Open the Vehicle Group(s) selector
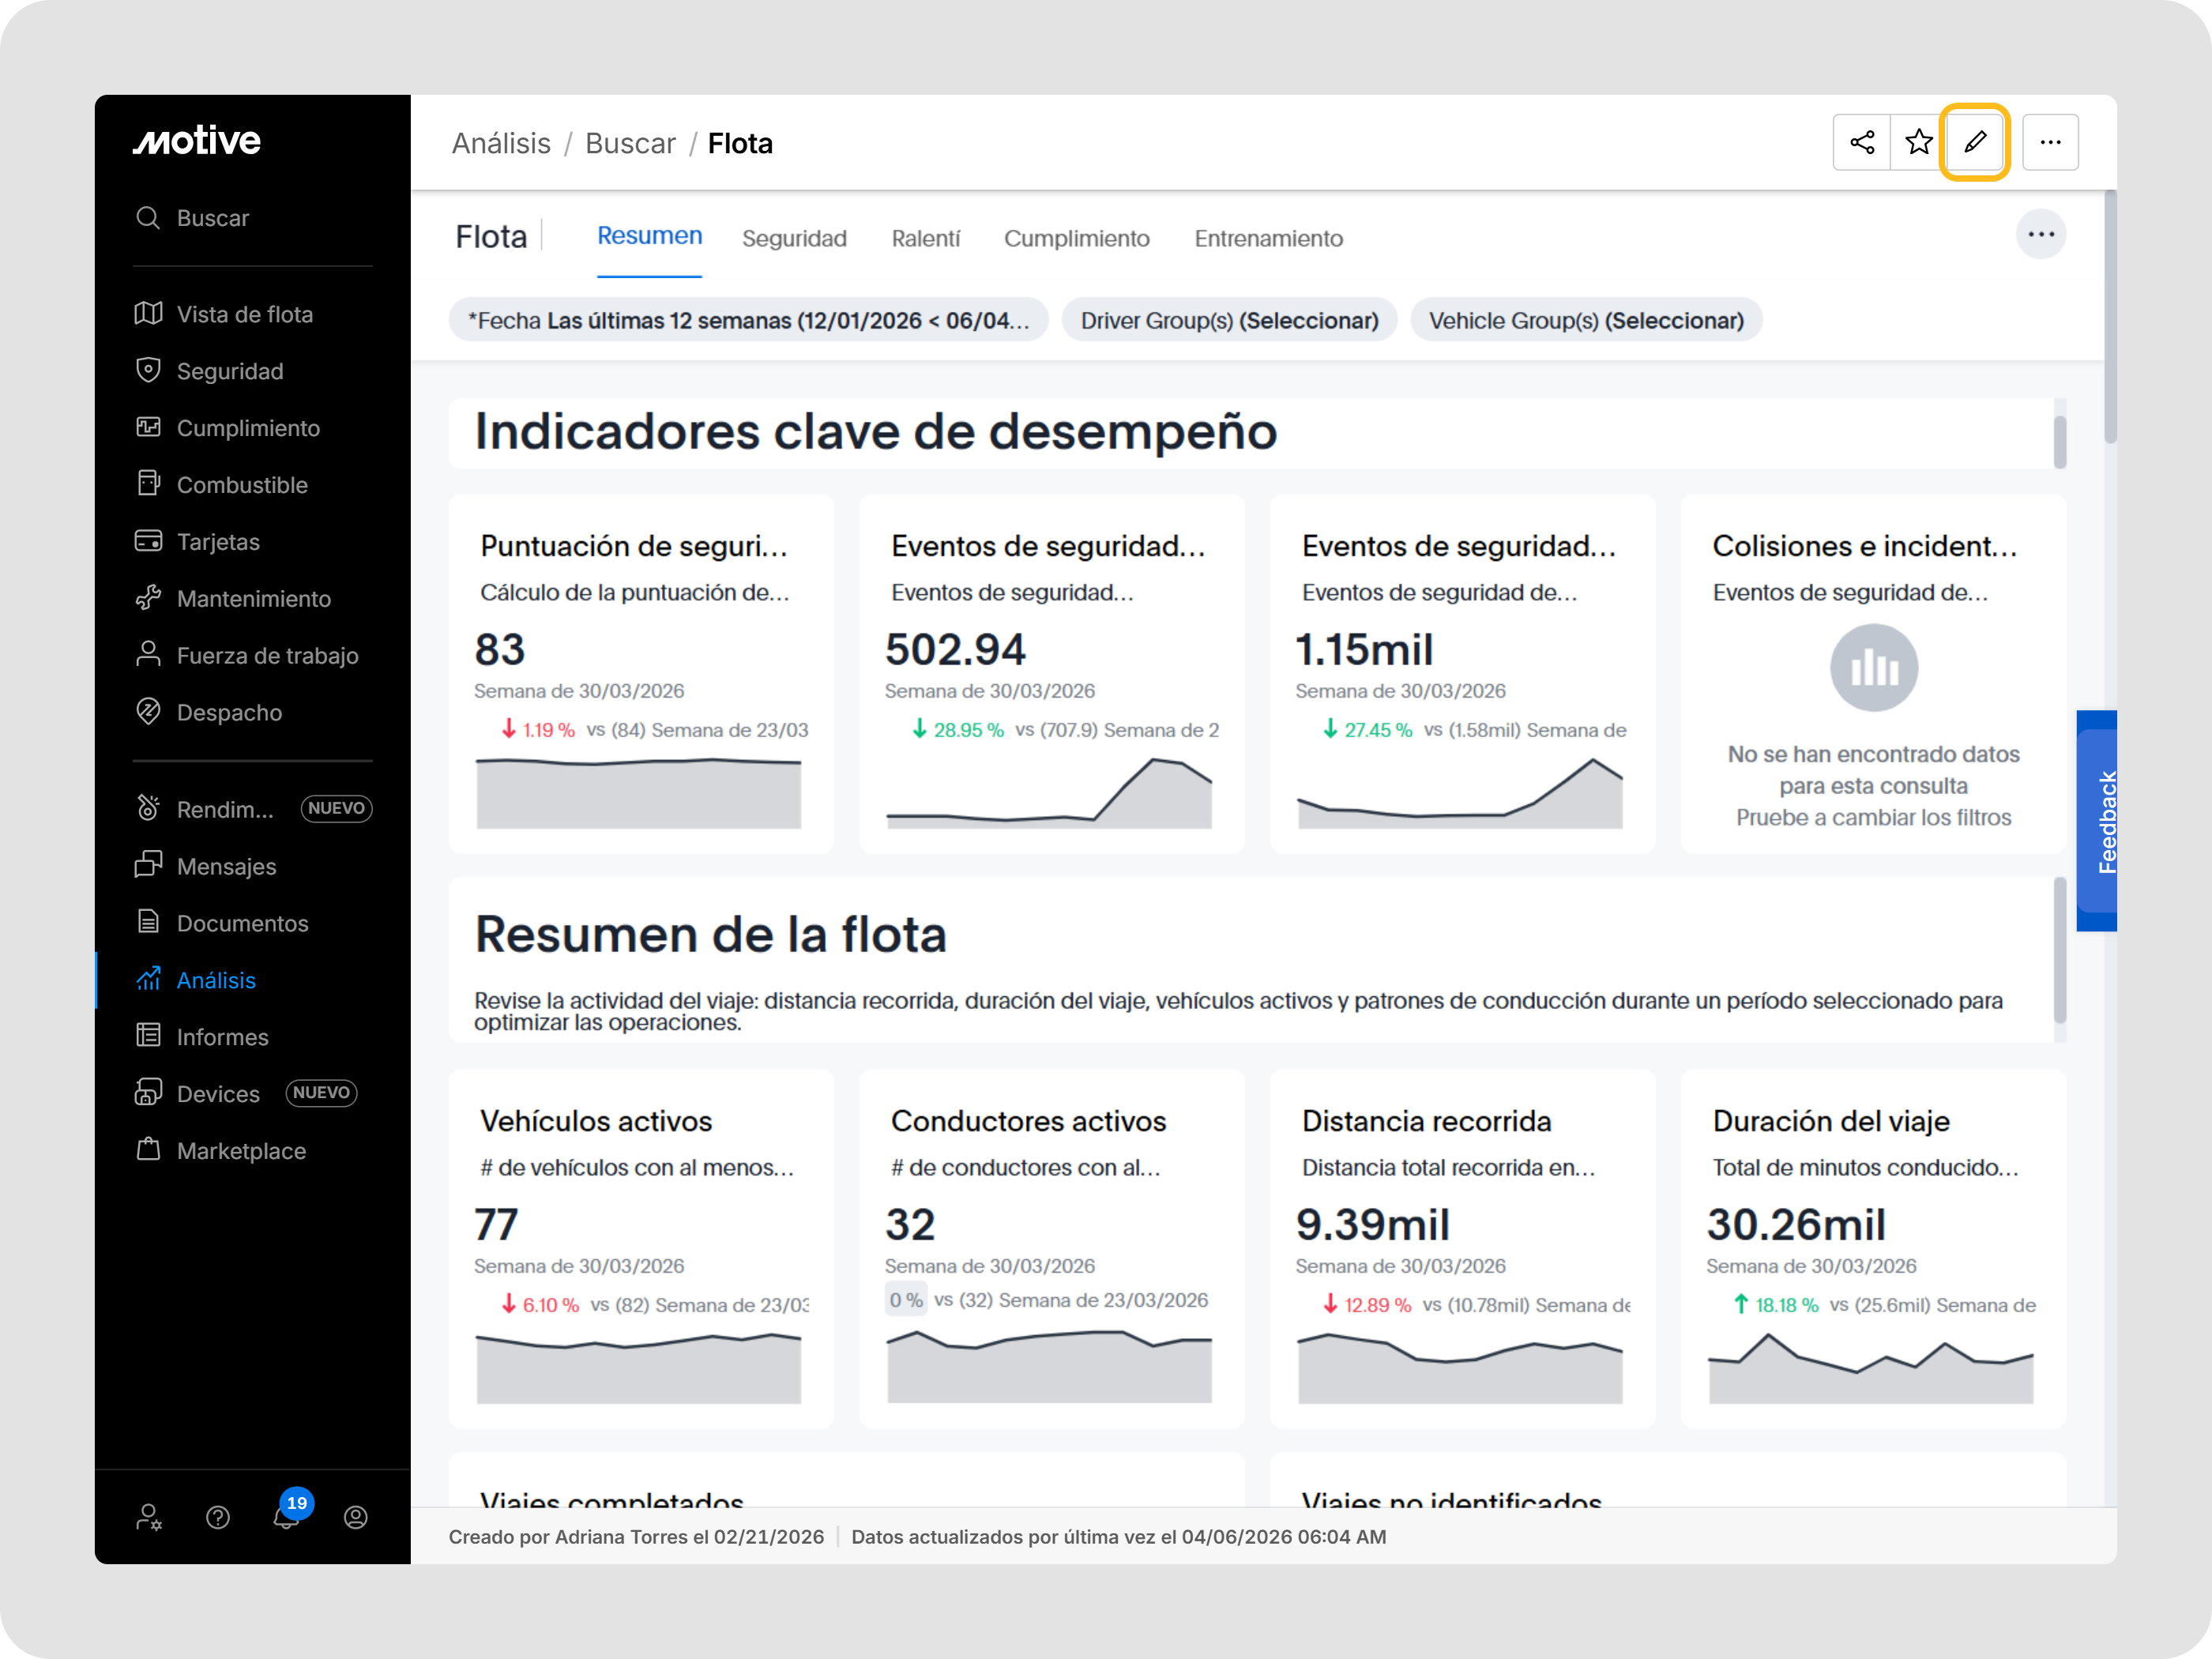 pos(1586,320)
